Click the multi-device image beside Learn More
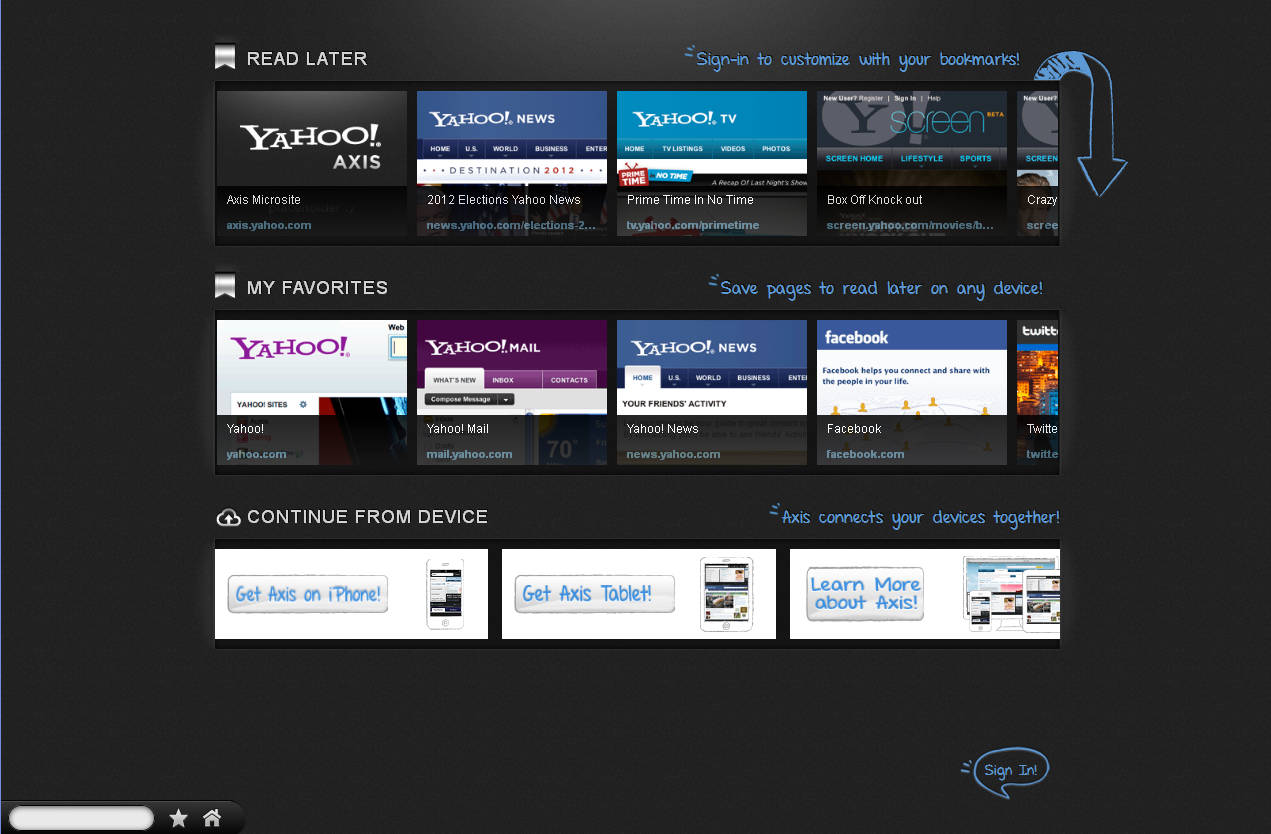The image size is (1271, 834). click(1011, 594)
